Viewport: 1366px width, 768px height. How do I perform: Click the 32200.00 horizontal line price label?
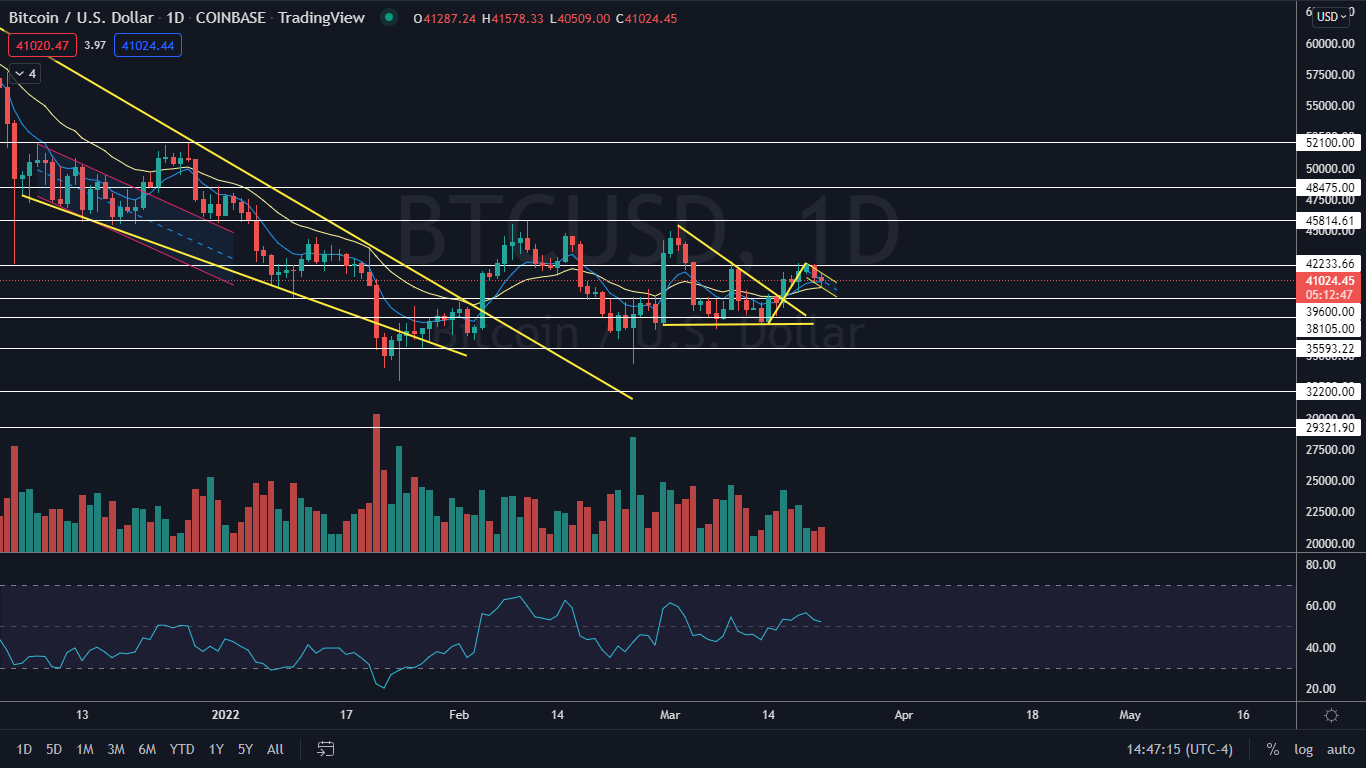tap(1330, 392)
